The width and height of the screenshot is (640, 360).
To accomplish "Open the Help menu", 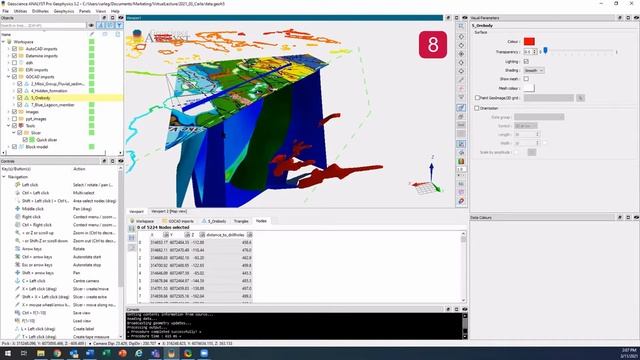I will [x=115, y=11].
